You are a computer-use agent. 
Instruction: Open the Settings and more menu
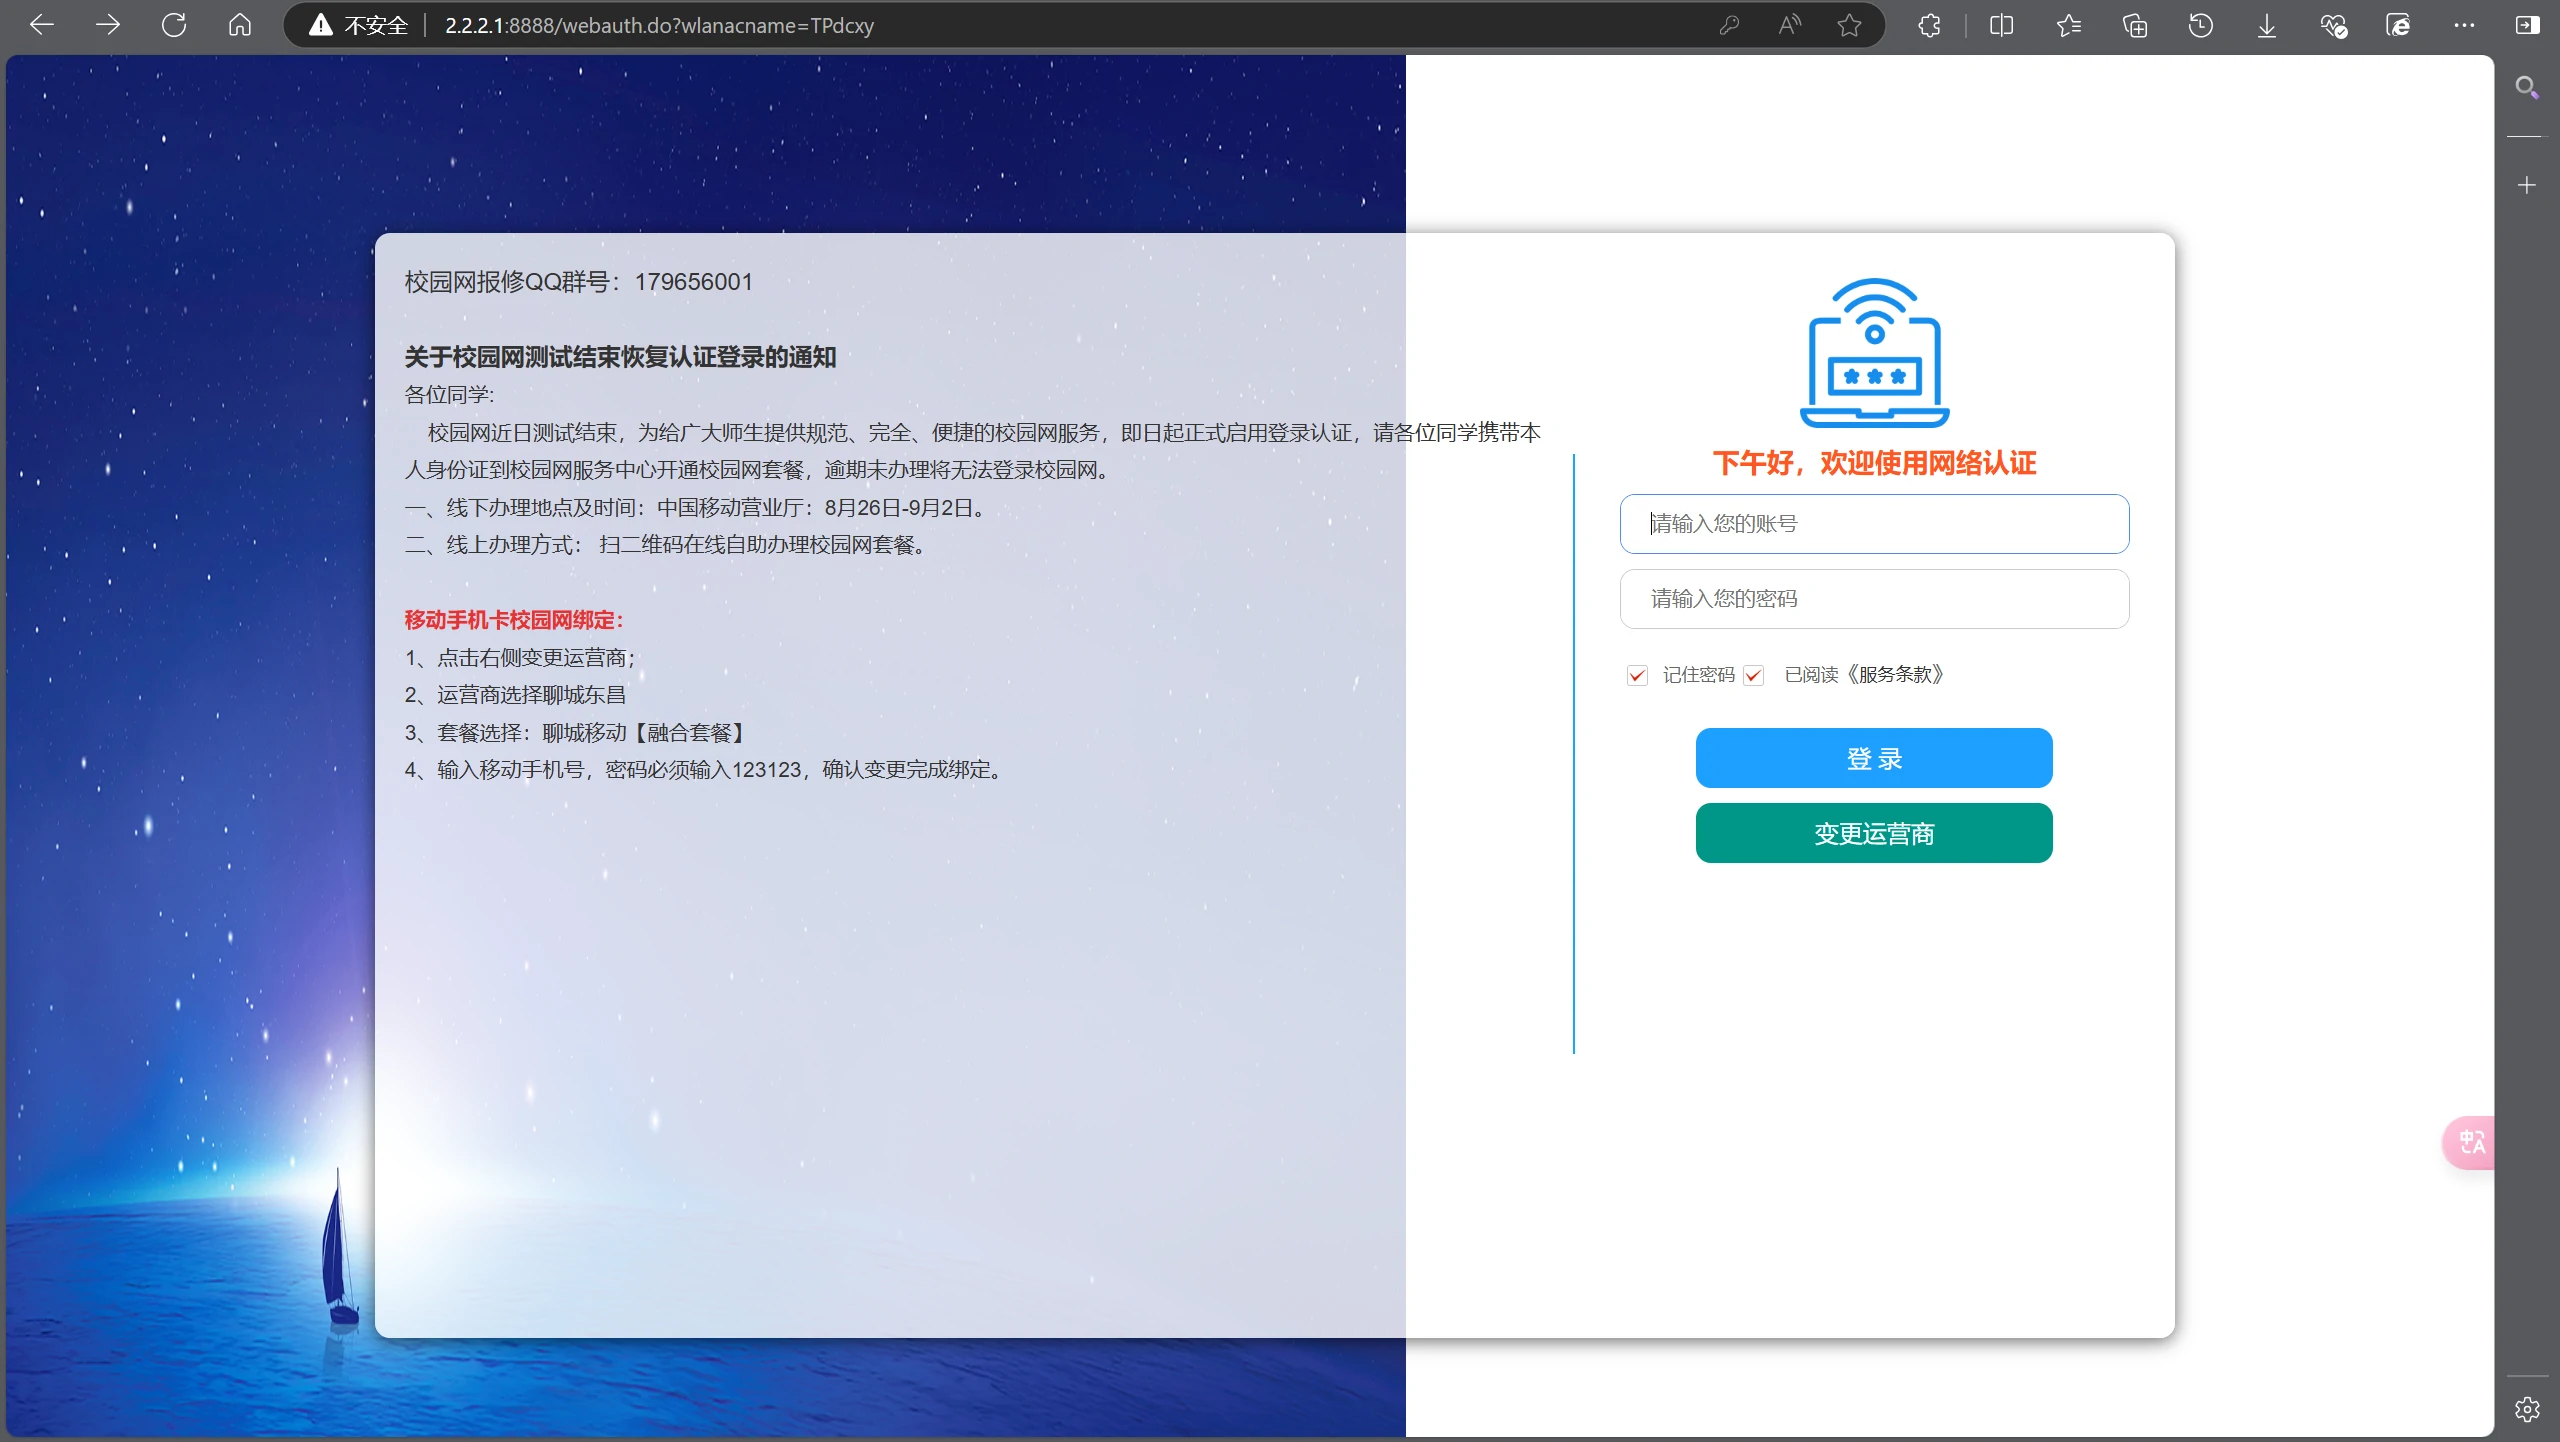[2464, 25]
